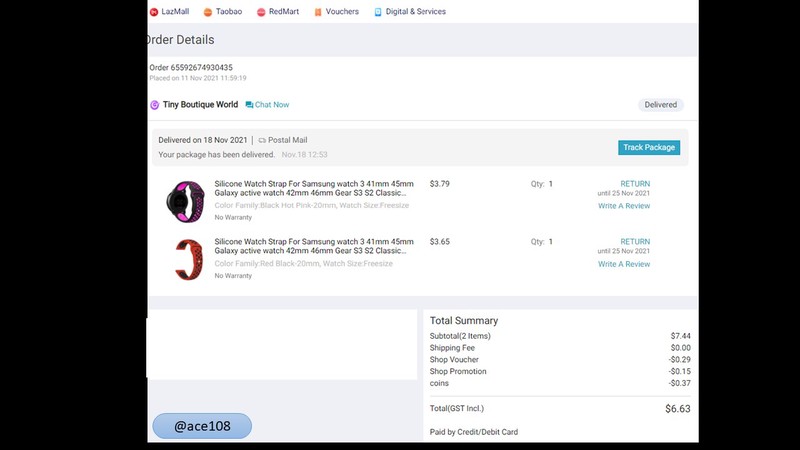The image size is (800, 450).
Task: Click 'Color Family:Black Hot Pink-20mm' variant text
Action: click(275, 205)
